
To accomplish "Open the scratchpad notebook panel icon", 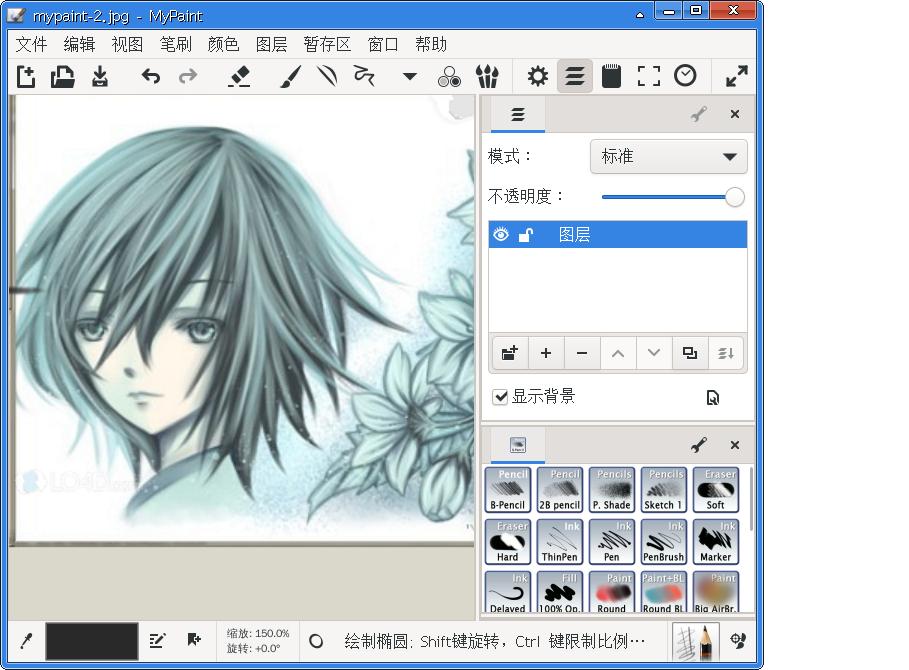I will click(x=612, y=76).
